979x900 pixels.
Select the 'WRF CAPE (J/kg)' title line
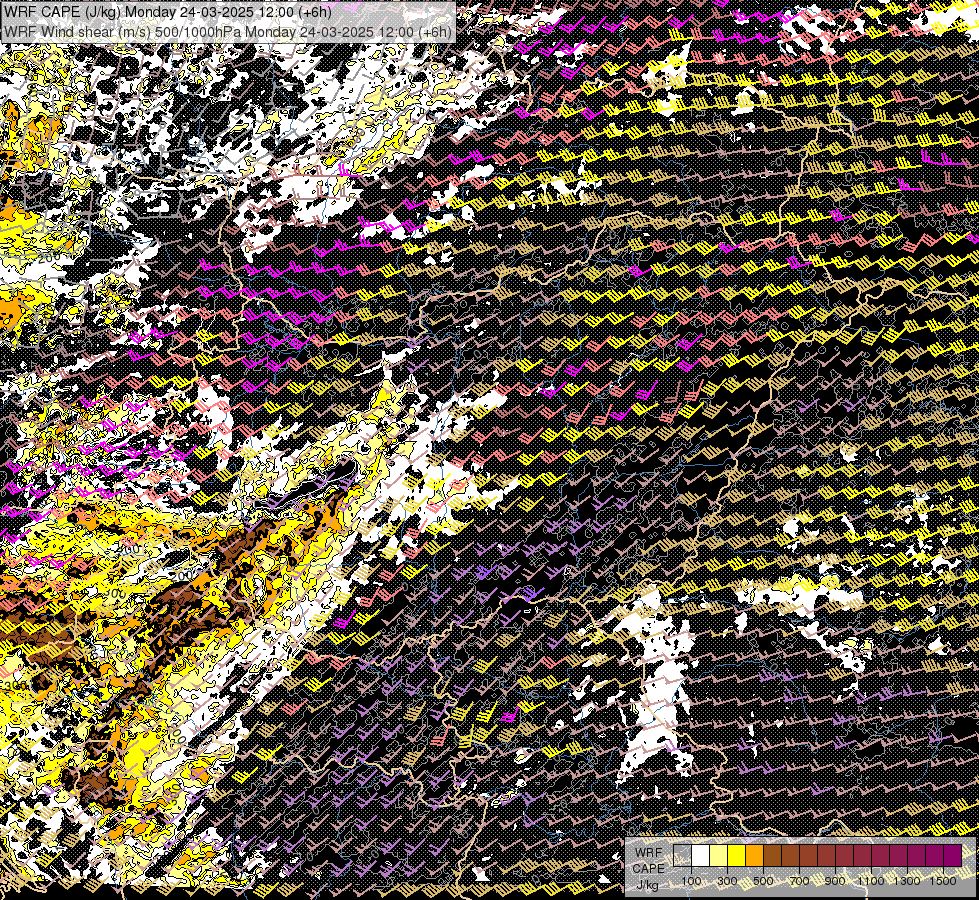(x=167, y=12)
